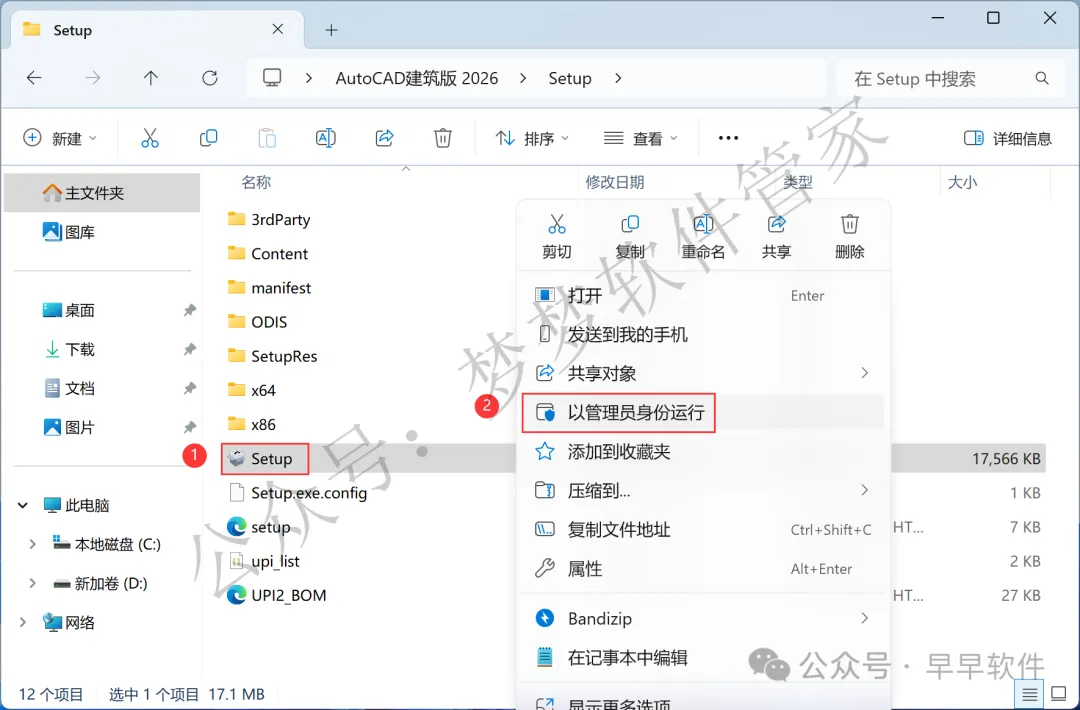This screenshot has width=1080, height=710.
Task: Expand the 共享对象 submenu arrow
Action: 864,373
